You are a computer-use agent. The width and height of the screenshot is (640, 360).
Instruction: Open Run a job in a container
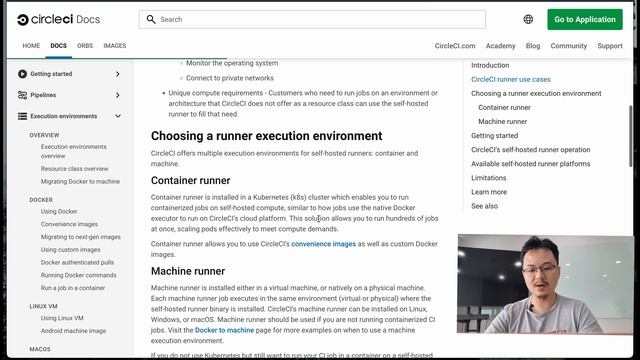[x=73, y=288]
